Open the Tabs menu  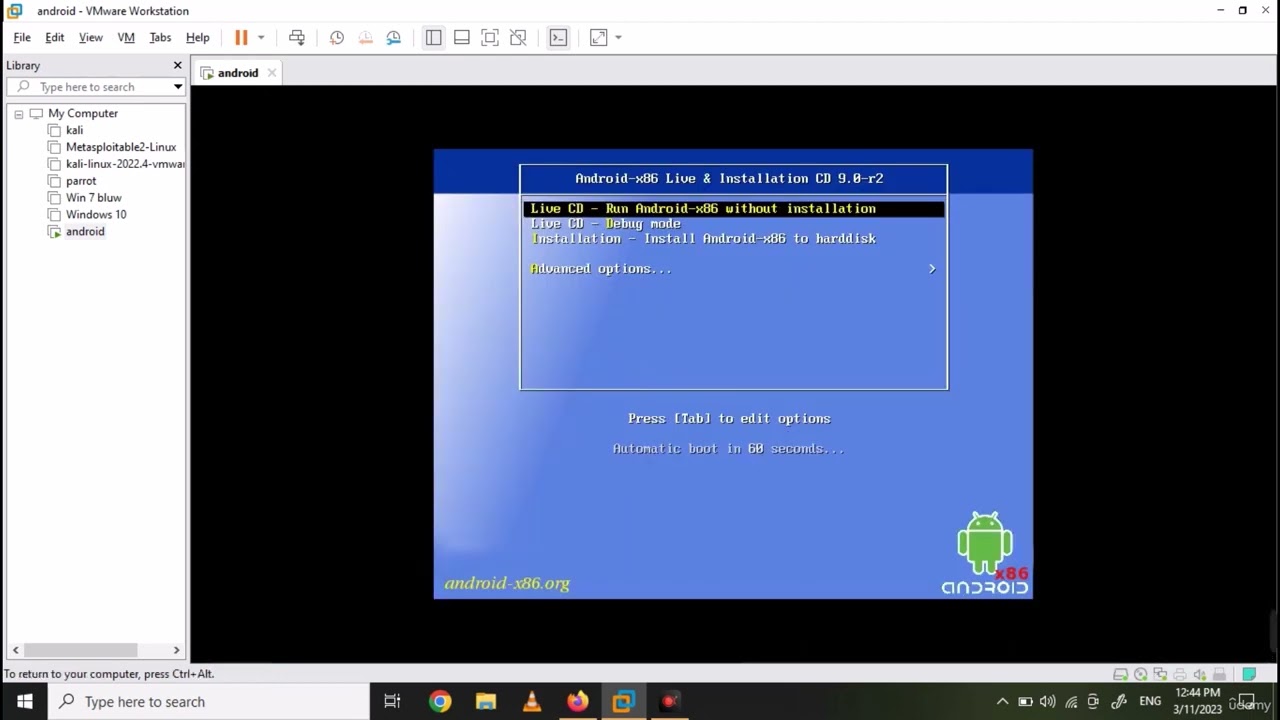pyautogui.click(x=160, y=37)
